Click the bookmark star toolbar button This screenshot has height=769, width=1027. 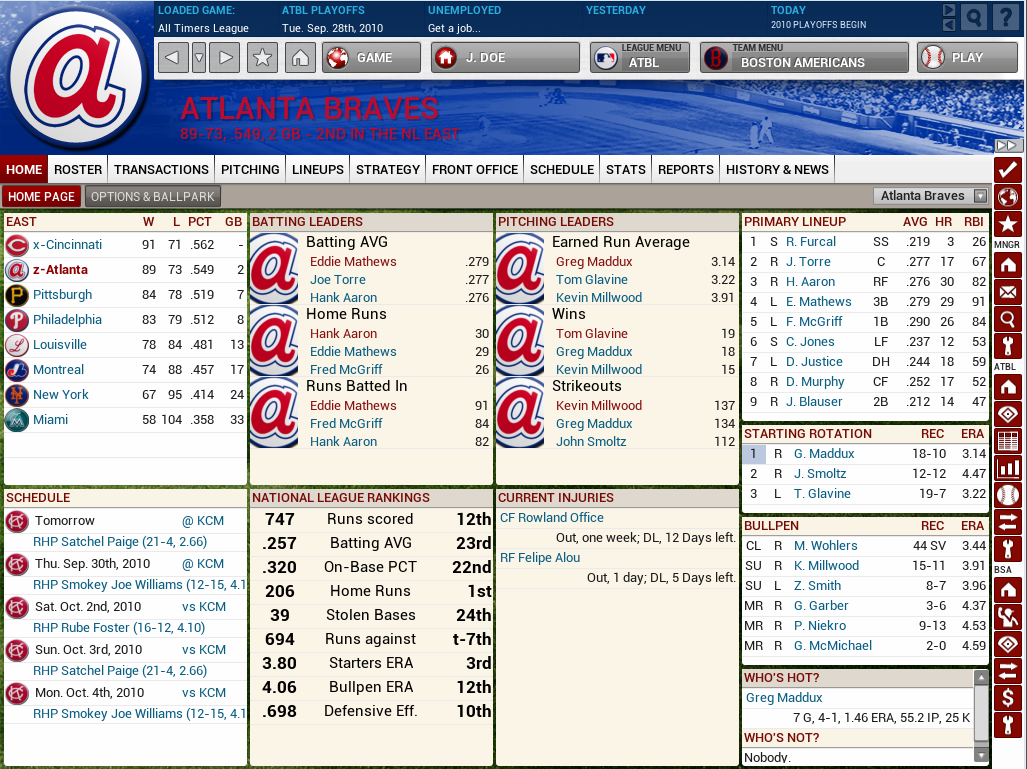[262, 58]
